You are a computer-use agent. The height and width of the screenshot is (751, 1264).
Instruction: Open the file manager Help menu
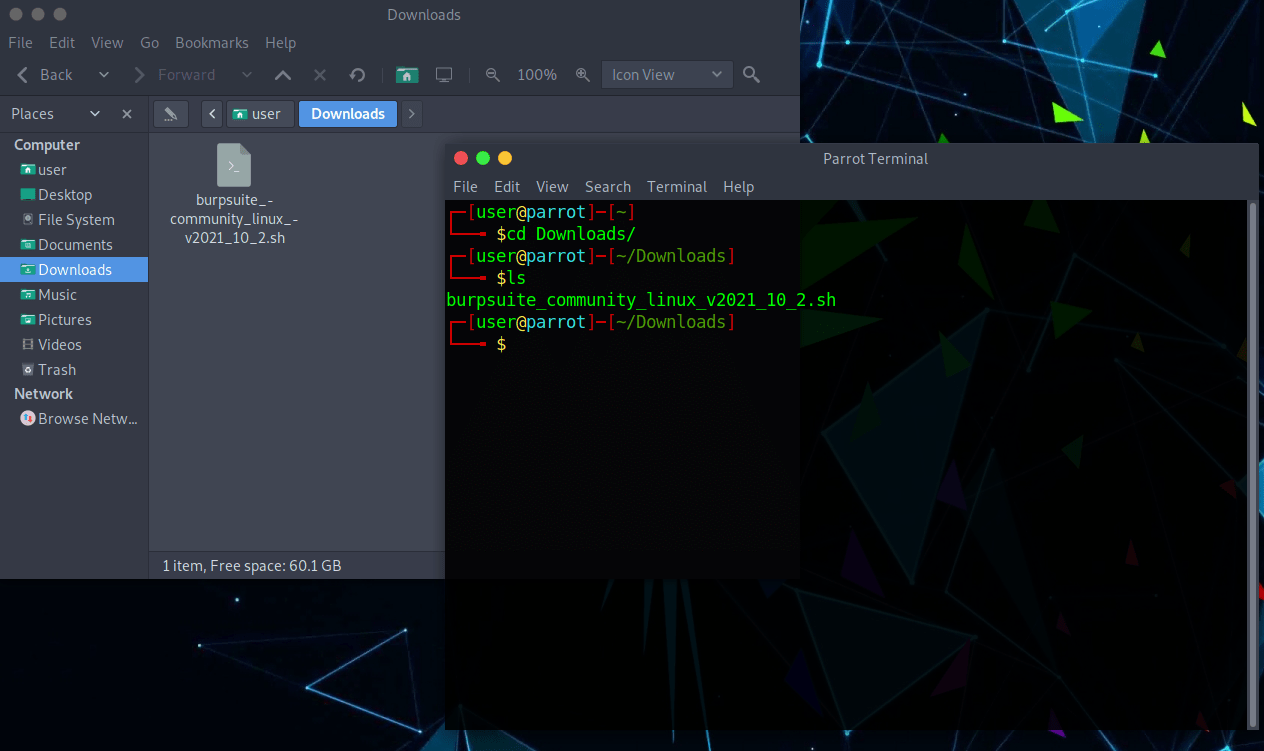tap(280, 43)
